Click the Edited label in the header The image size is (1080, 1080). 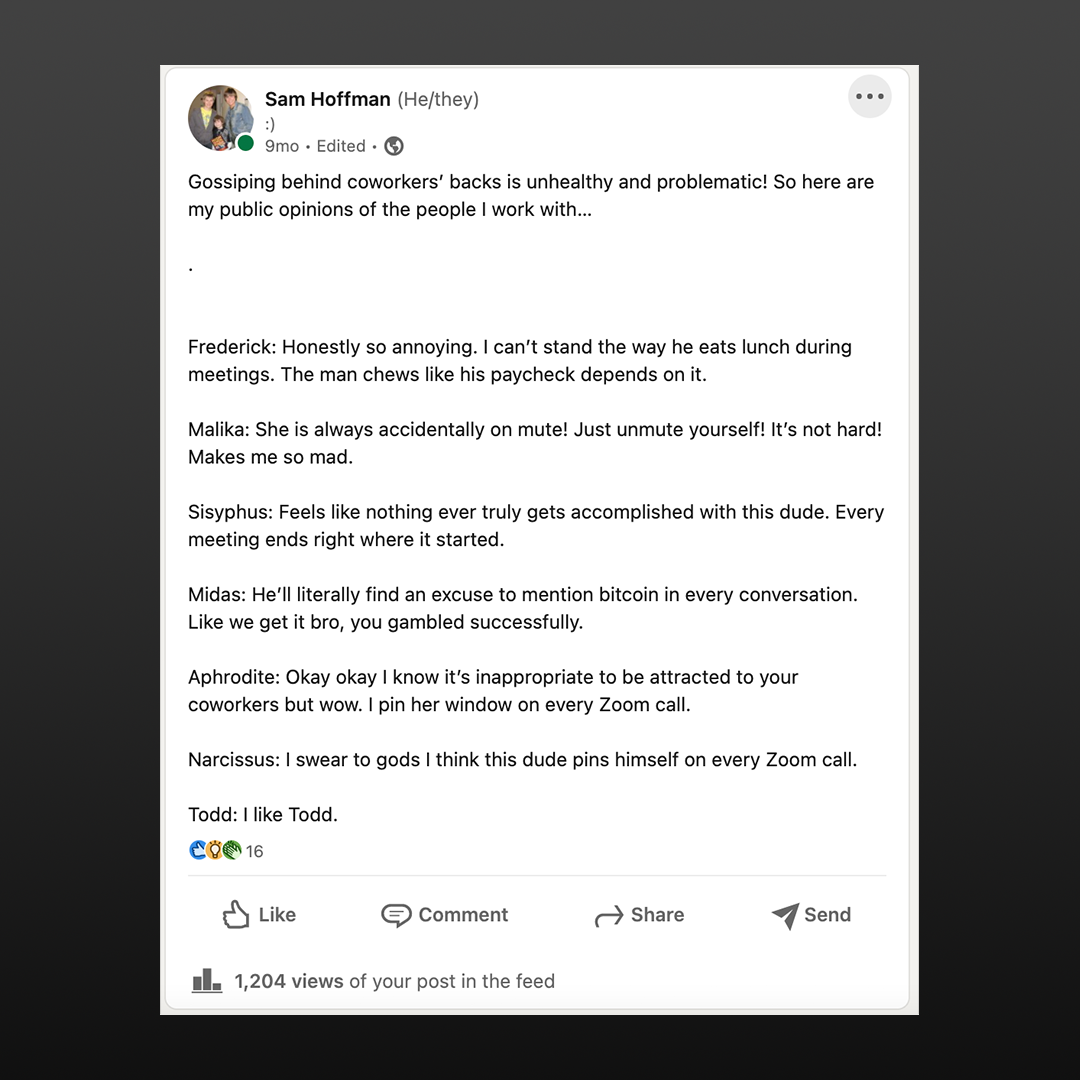pos(341,146)
